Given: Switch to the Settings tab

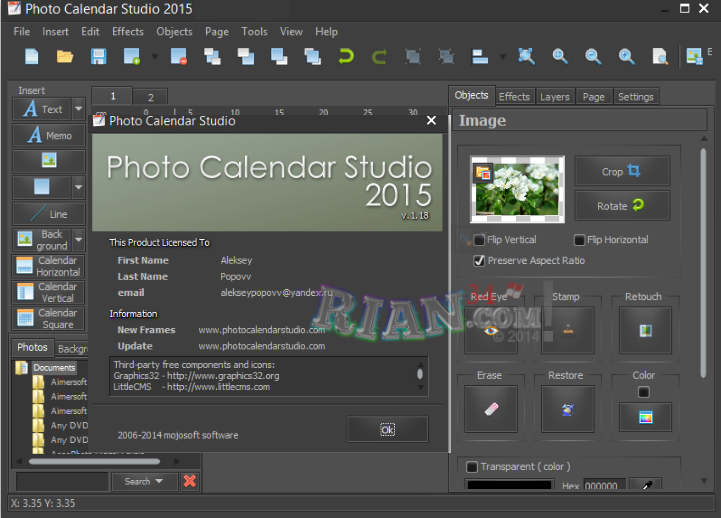Looking at the screenshot, I should [636, 97].
